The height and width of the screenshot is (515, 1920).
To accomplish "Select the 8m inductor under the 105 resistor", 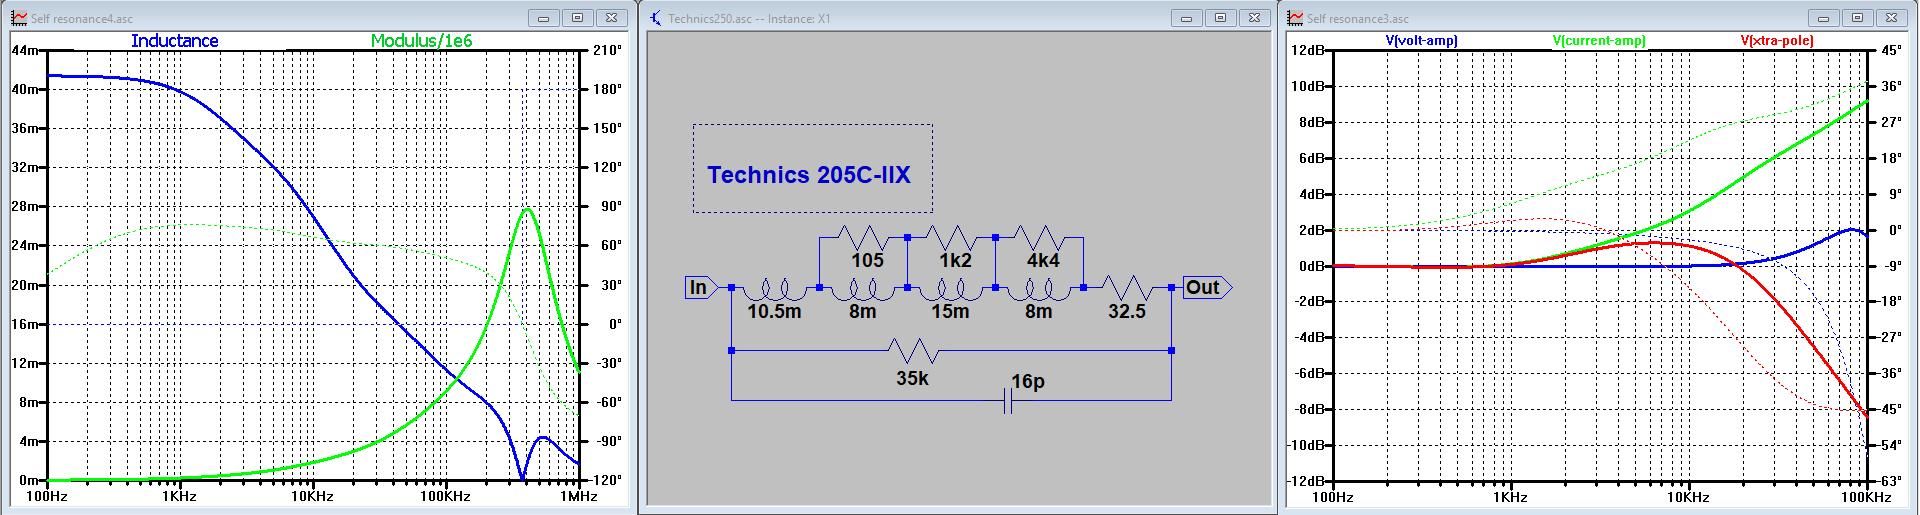I will (x=863, y=289).
